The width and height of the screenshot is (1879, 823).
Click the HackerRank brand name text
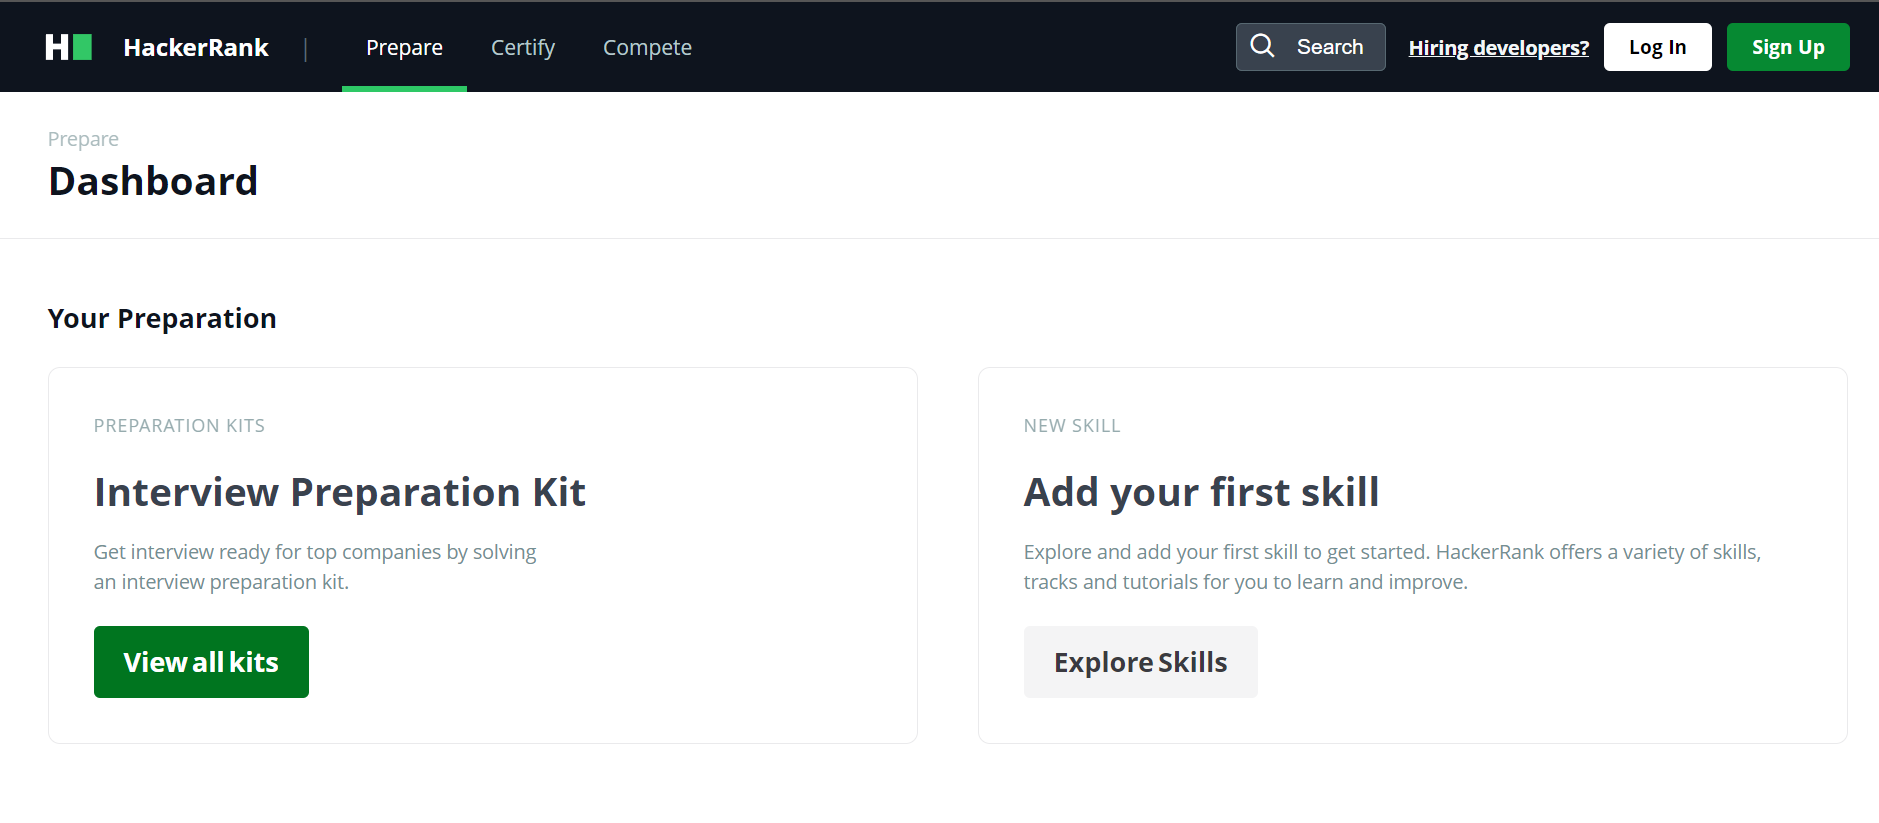[196, 47]
